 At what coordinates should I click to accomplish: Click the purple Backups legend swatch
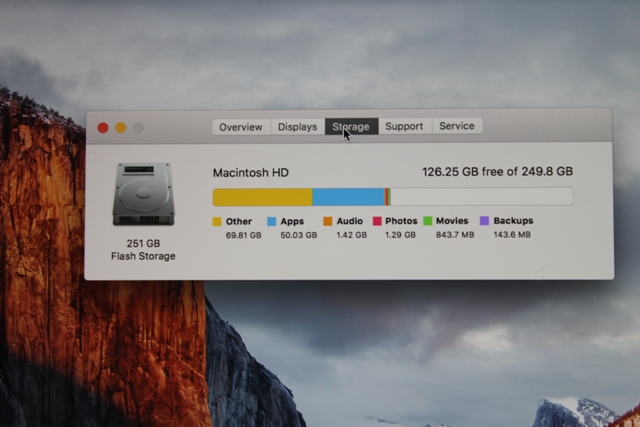coord(484,221)
